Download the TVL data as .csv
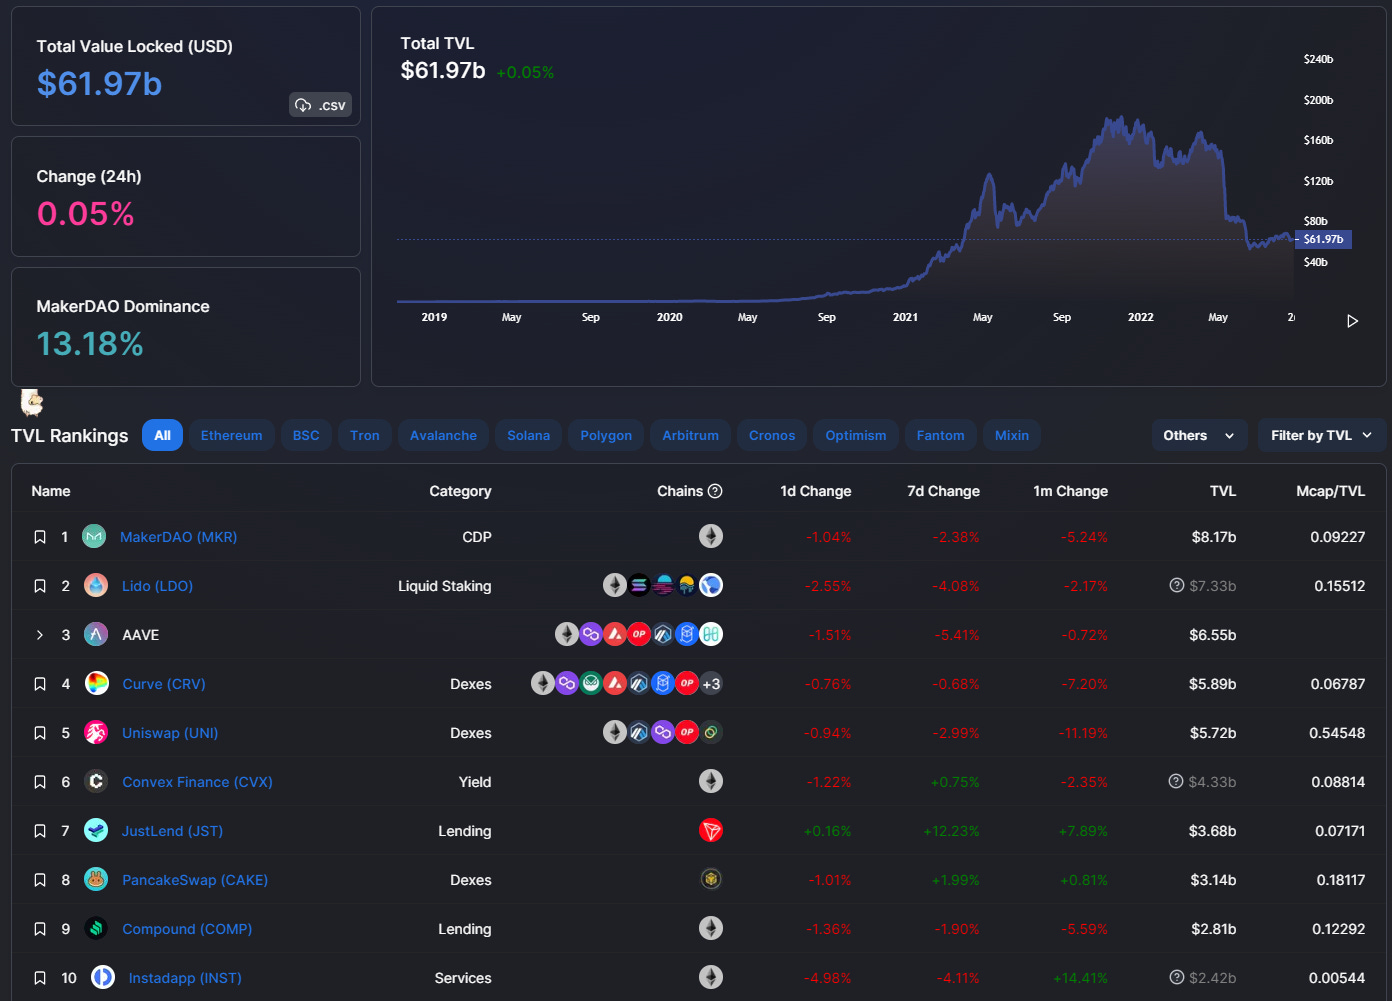 320,105
